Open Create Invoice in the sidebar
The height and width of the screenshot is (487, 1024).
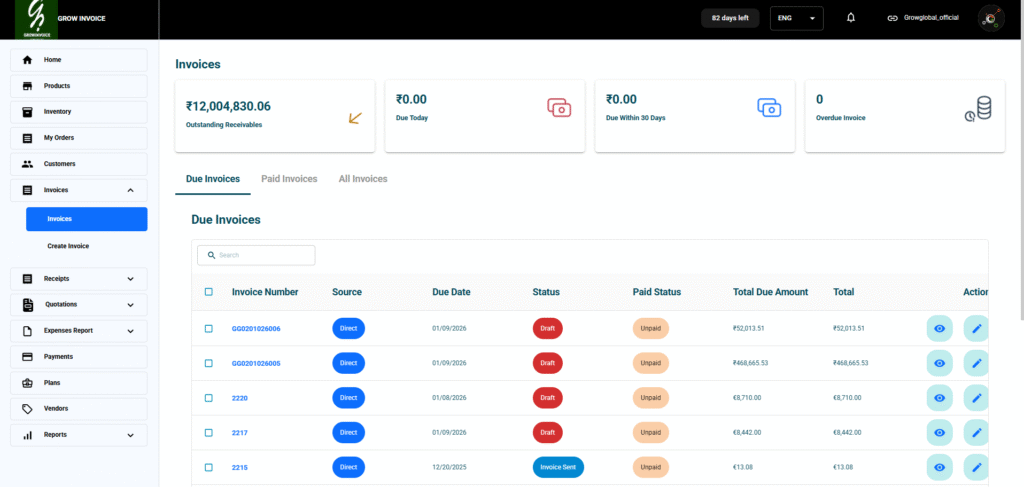click(68, 246)
